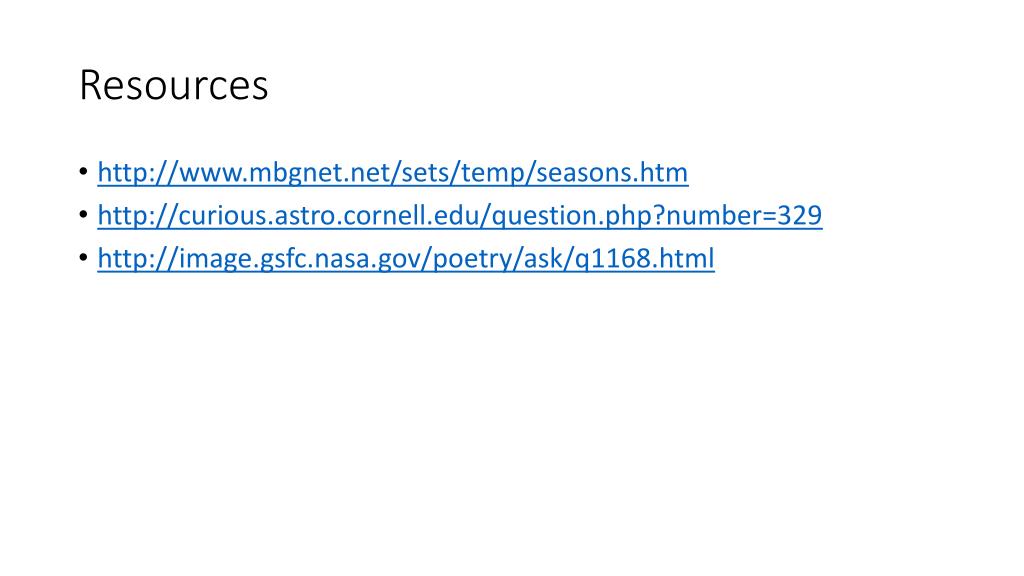Click the Resources slide title
The width and height of the screenshot is (1024, 576).
(174, 85)
